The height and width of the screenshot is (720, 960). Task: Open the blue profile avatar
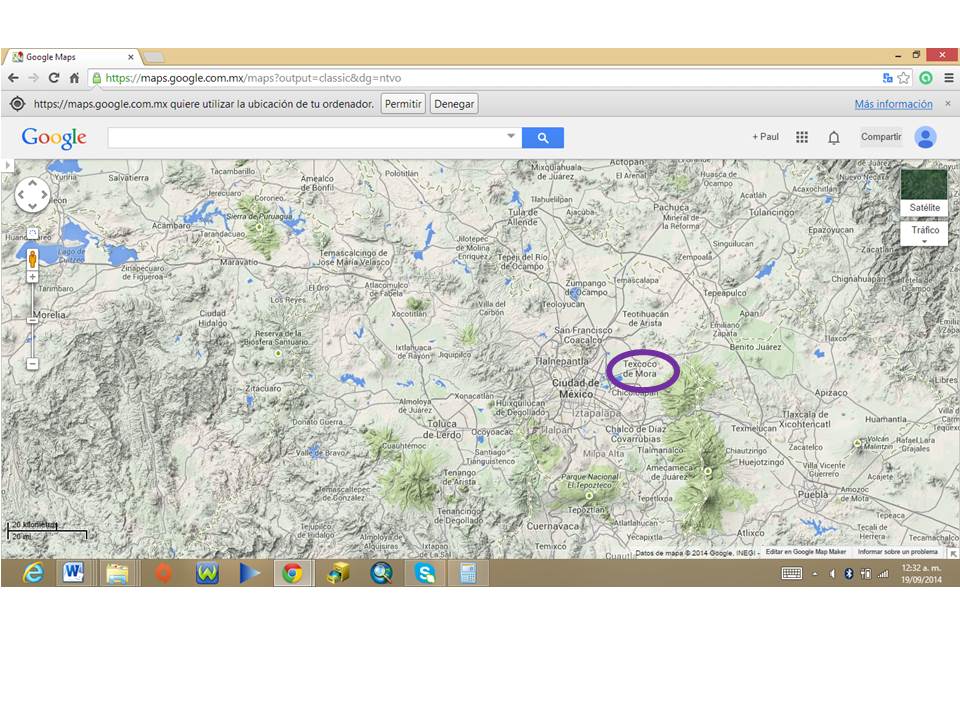pos(926,137)
